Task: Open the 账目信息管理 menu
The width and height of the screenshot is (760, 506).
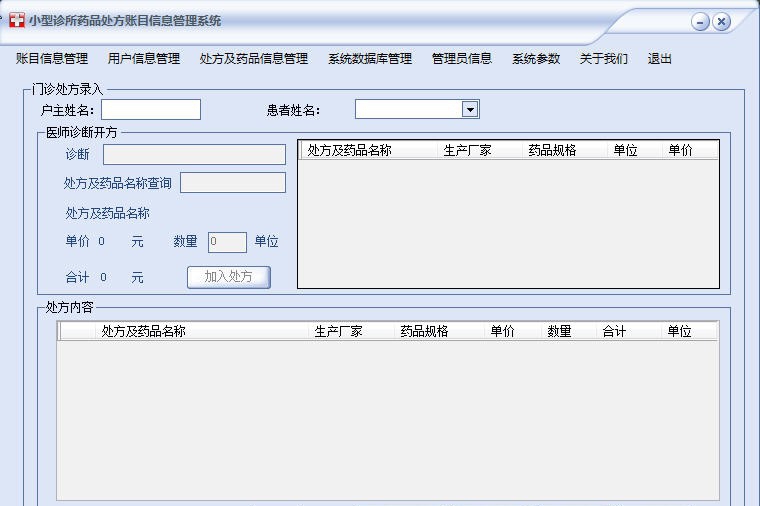Action: click(x=52, y=59)
